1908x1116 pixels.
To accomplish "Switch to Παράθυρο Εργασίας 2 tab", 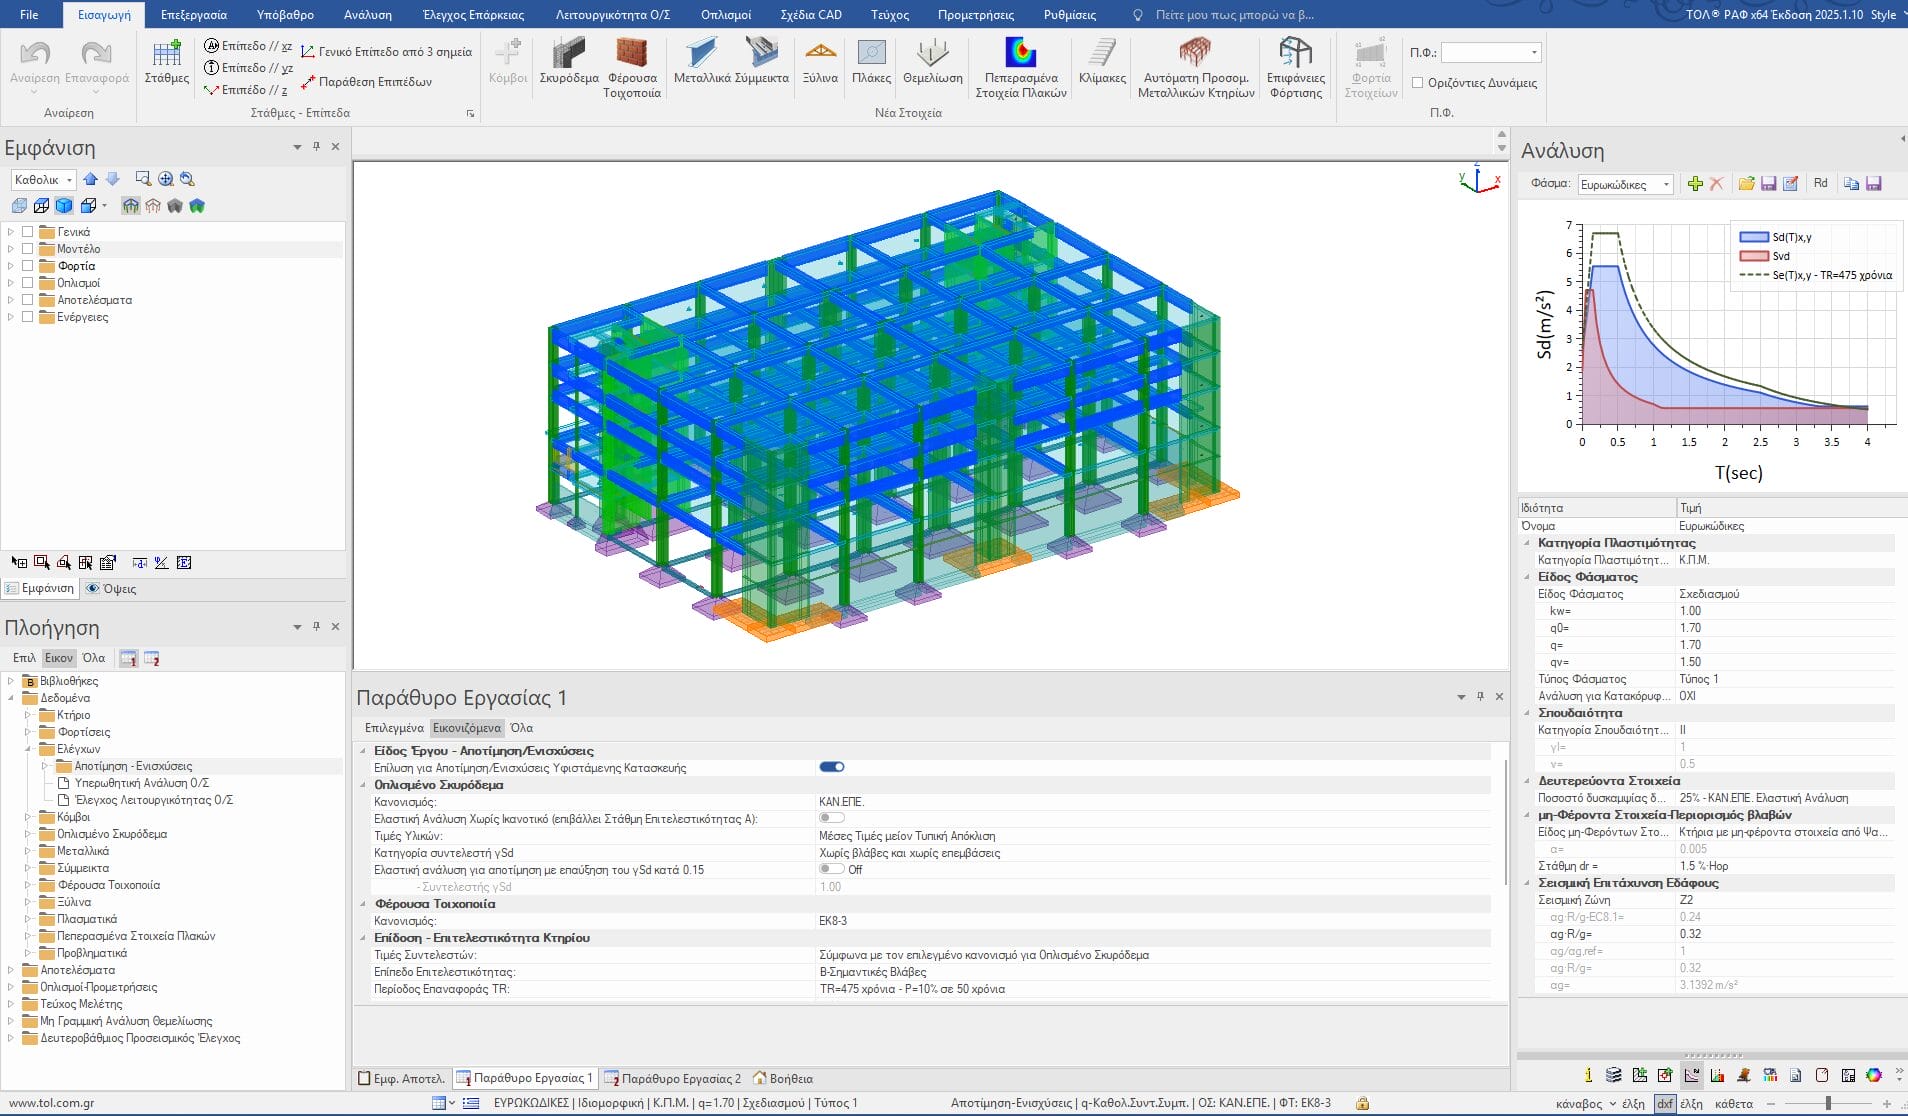I will 672,1078.
